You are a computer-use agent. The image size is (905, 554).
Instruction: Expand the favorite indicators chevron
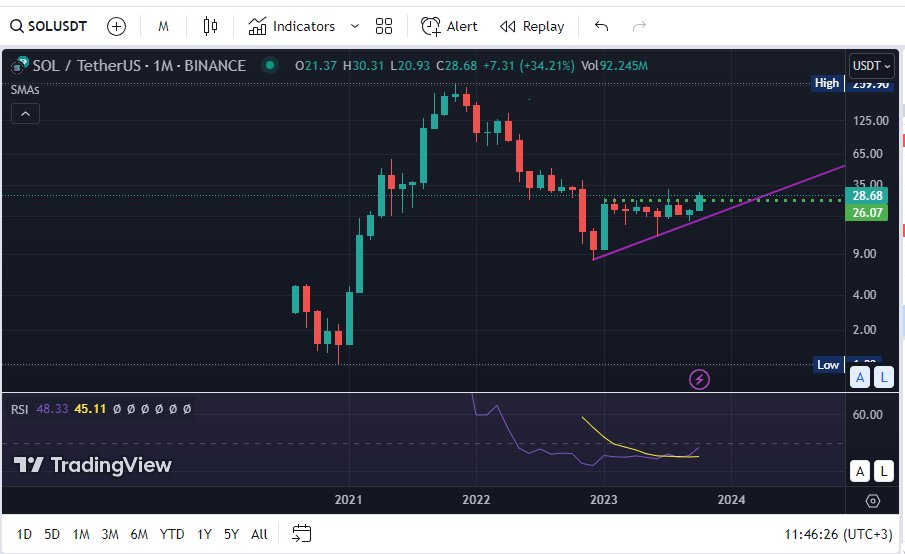point(355,26)
